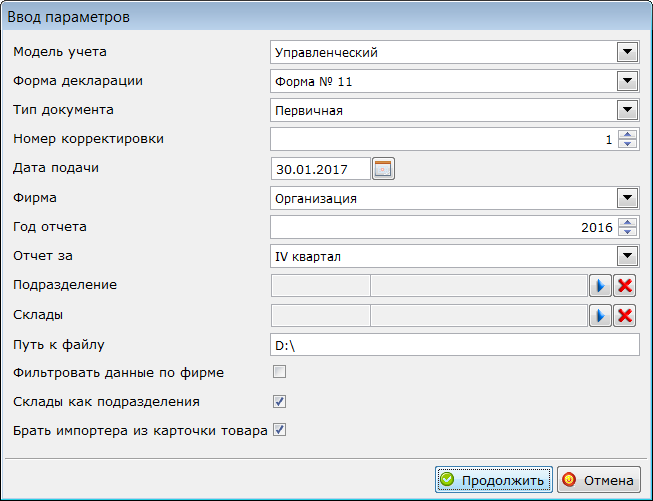
Task: Open the calendar picker for Дата подачи
Action: click(383, 169)
